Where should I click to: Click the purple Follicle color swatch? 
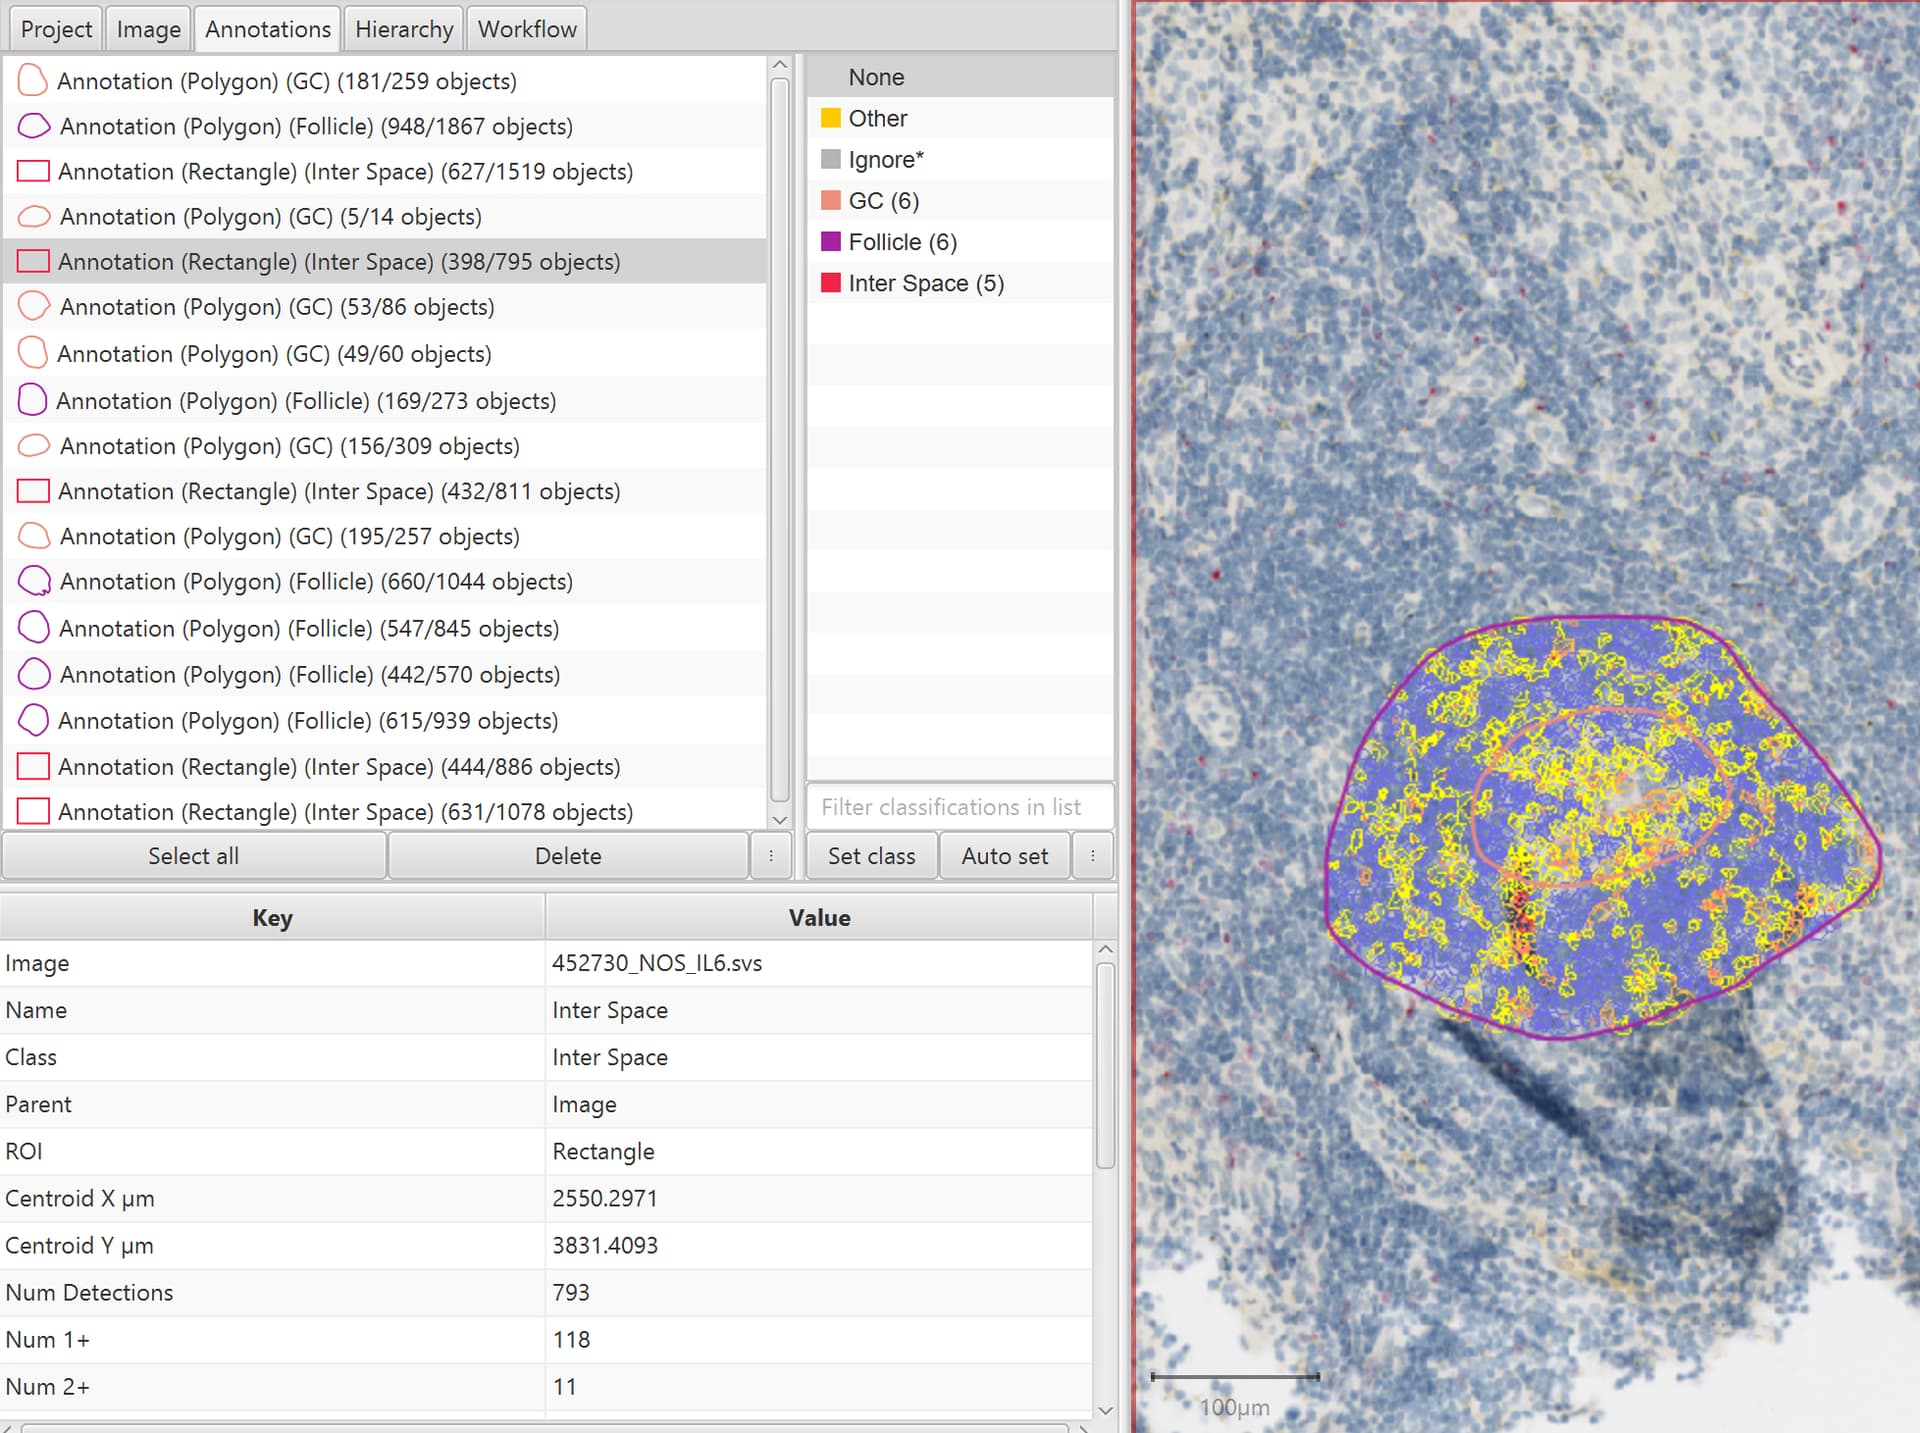tap(830, 241)
